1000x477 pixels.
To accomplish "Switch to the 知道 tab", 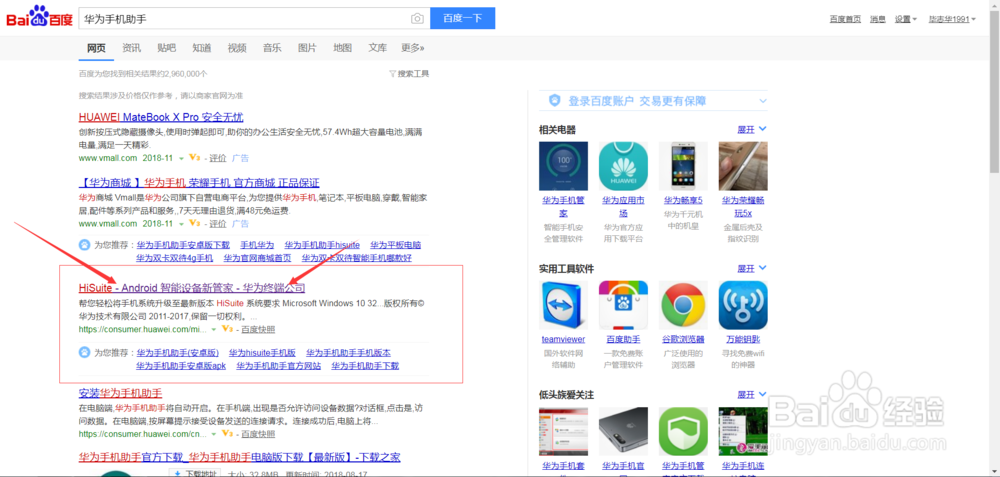I will point(202,48).
